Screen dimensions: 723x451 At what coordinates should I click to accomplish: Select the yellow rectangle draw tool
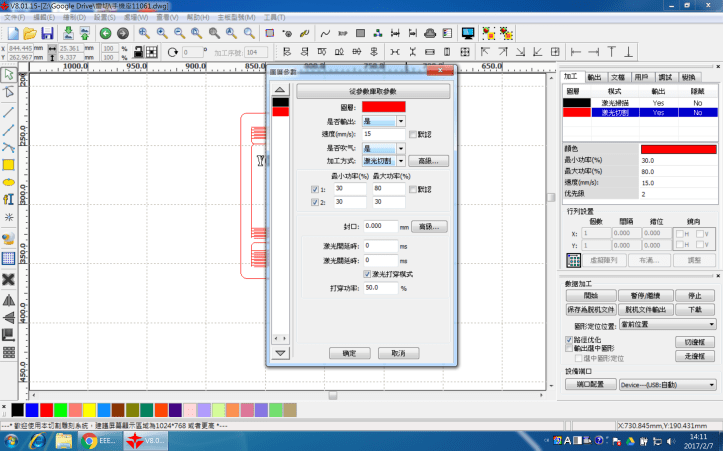[x=8, y=164]
